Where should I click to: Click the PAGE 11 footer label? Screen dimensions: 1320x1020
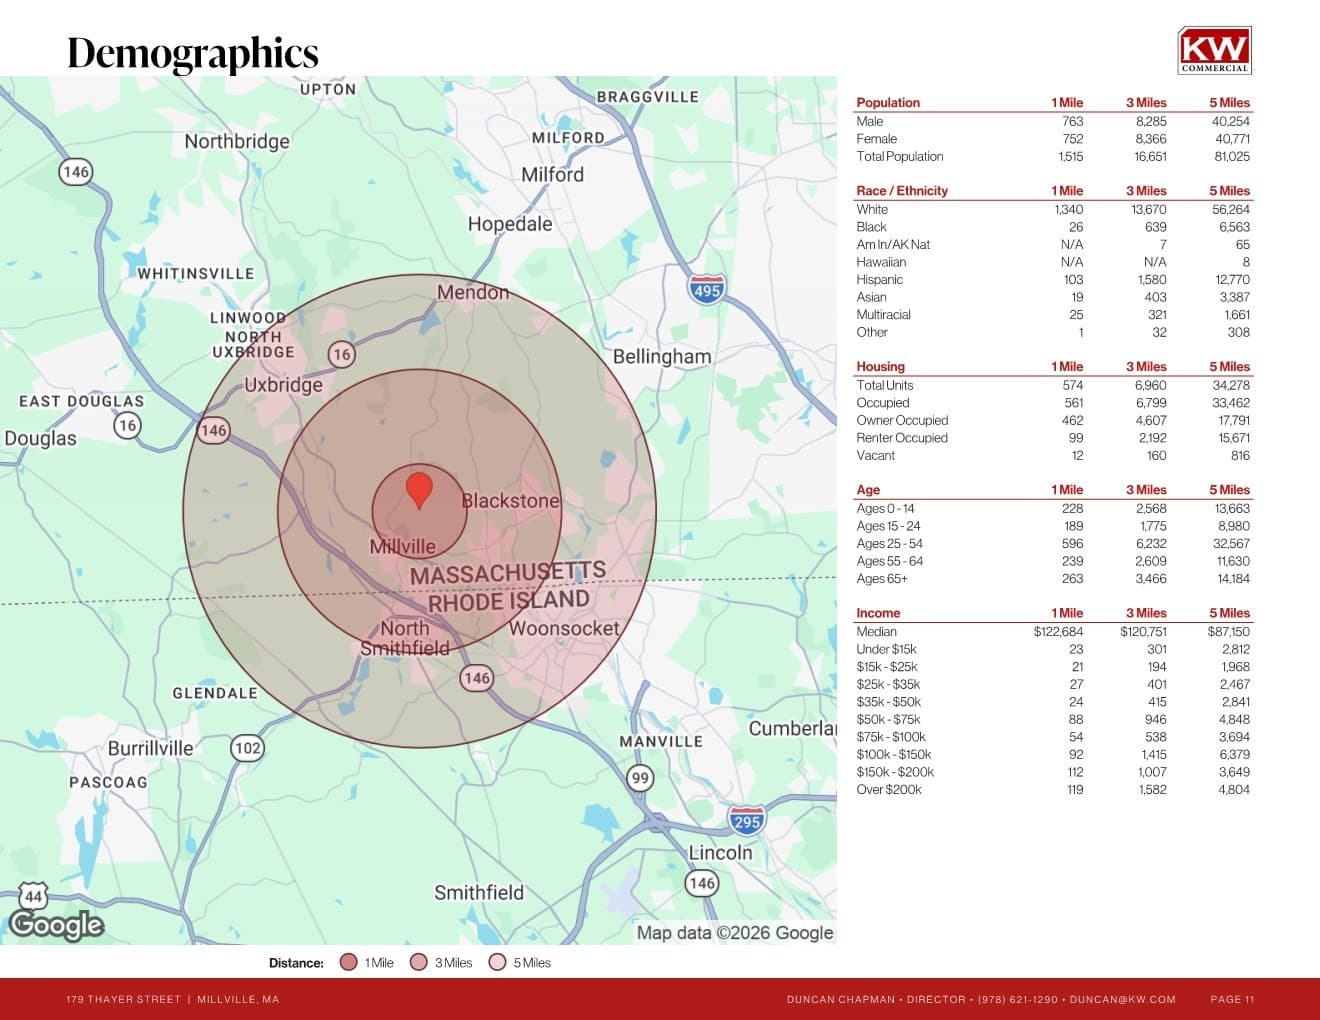point(1232,999)
